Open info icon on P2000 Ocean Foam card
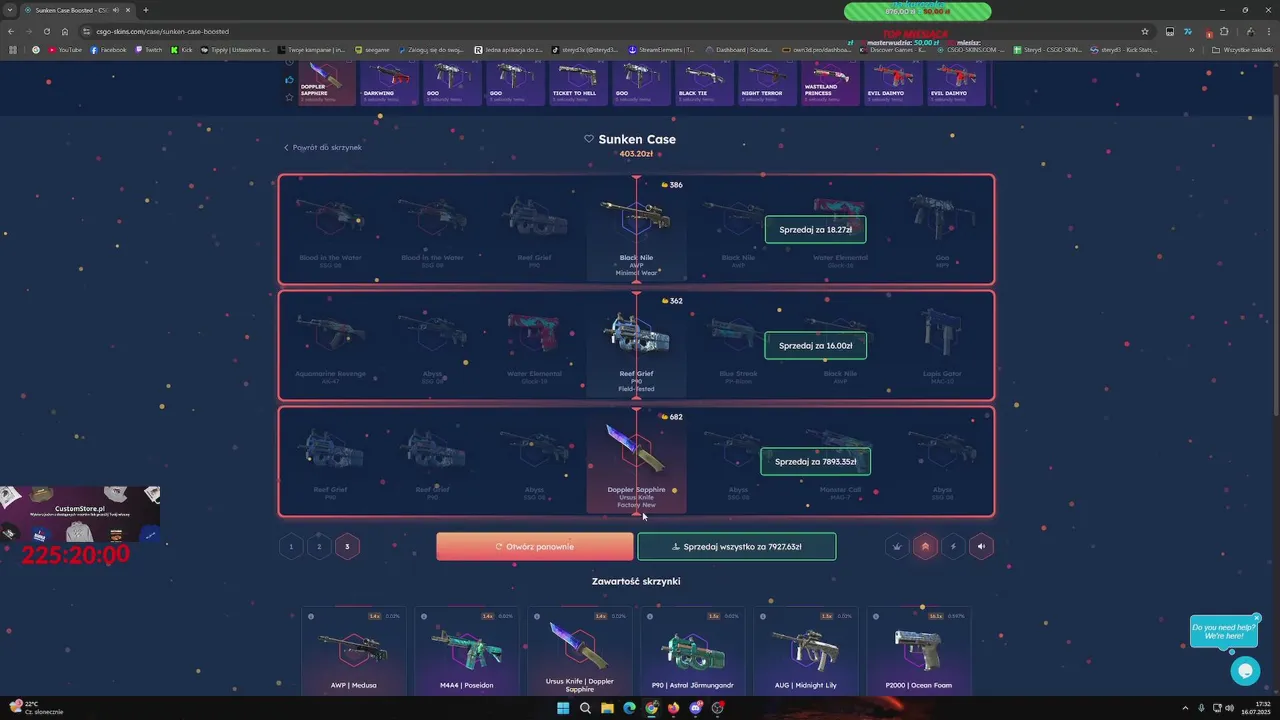This screenshot has width=1280, height=720. [x=876, y=616]
